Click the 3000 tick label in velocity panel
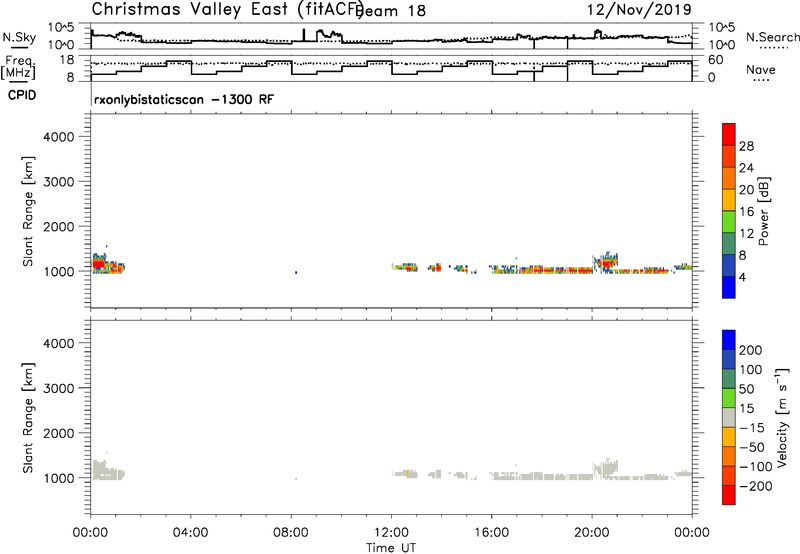Viewport: 800px width, 554px height. [59, 389]
